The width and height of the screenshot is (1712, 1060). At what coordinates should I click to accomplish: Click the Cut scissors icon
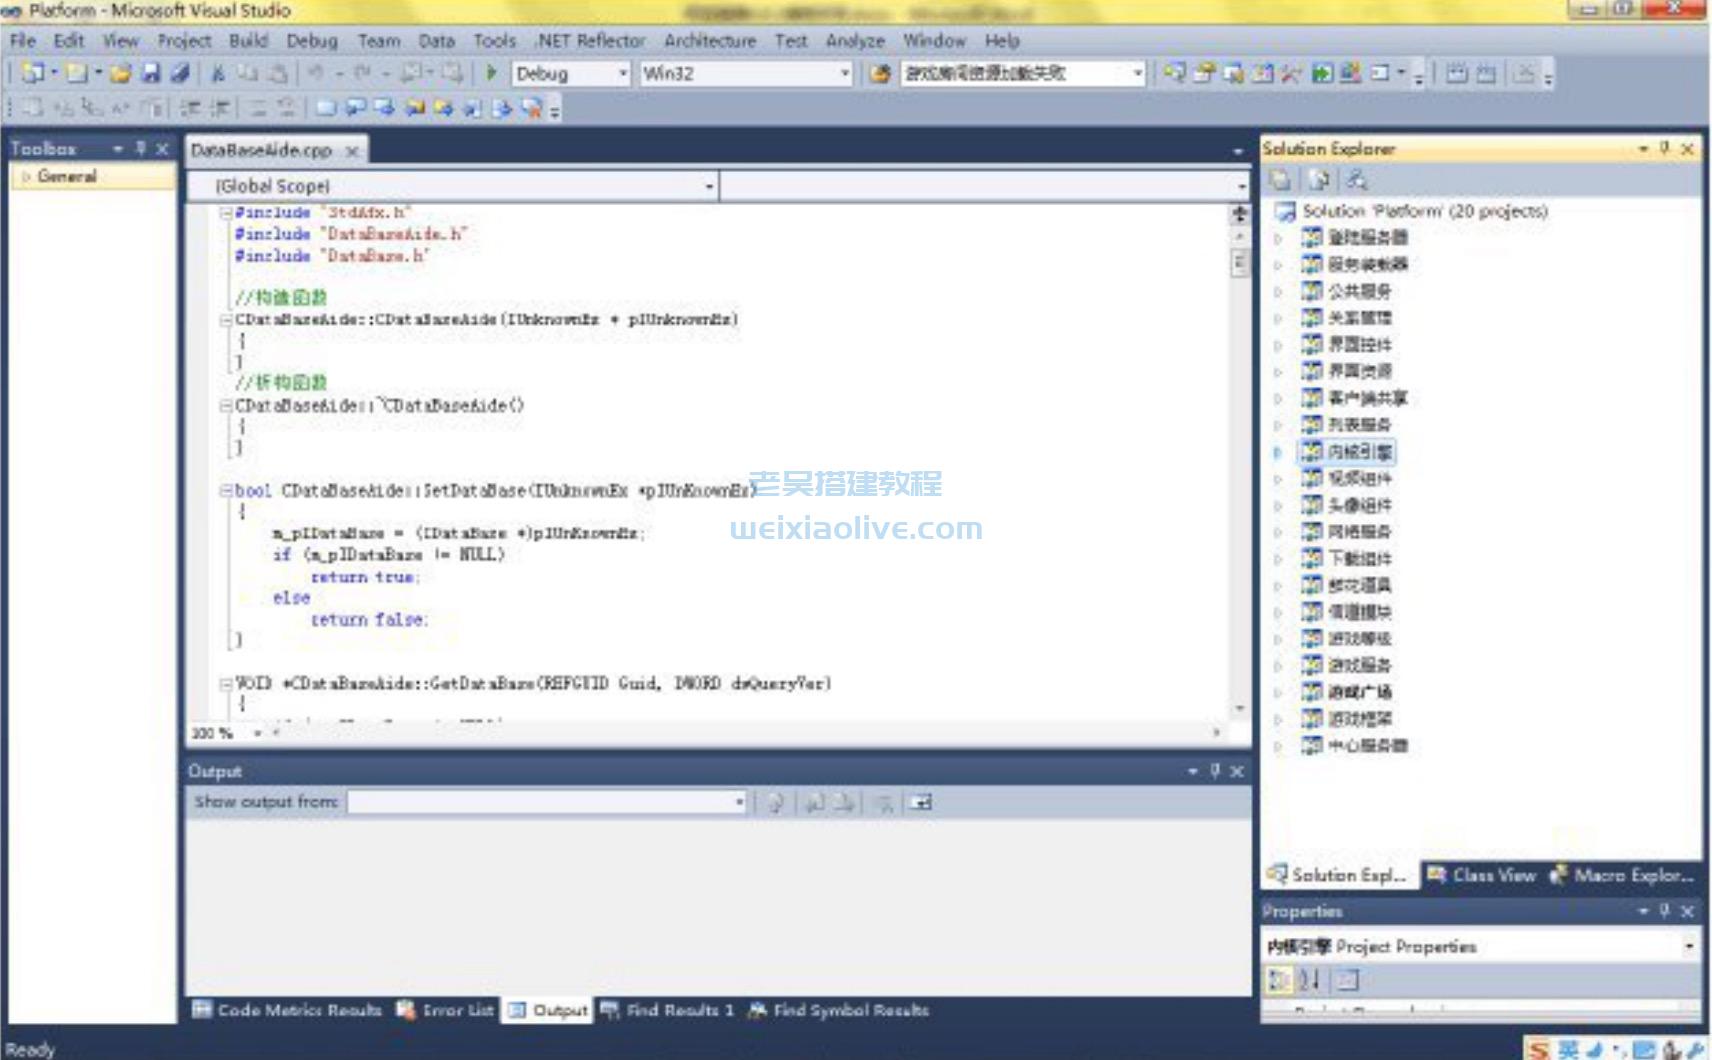pyautogui.click(x=218, y=73)
